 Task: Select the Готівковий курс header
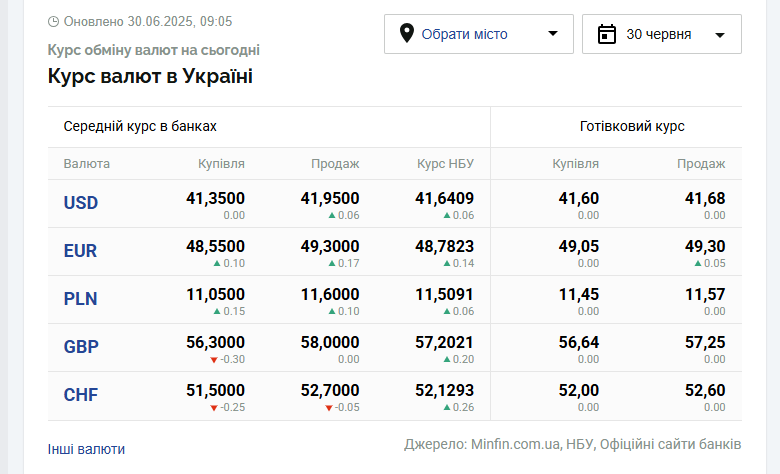(x=632, y=126)
